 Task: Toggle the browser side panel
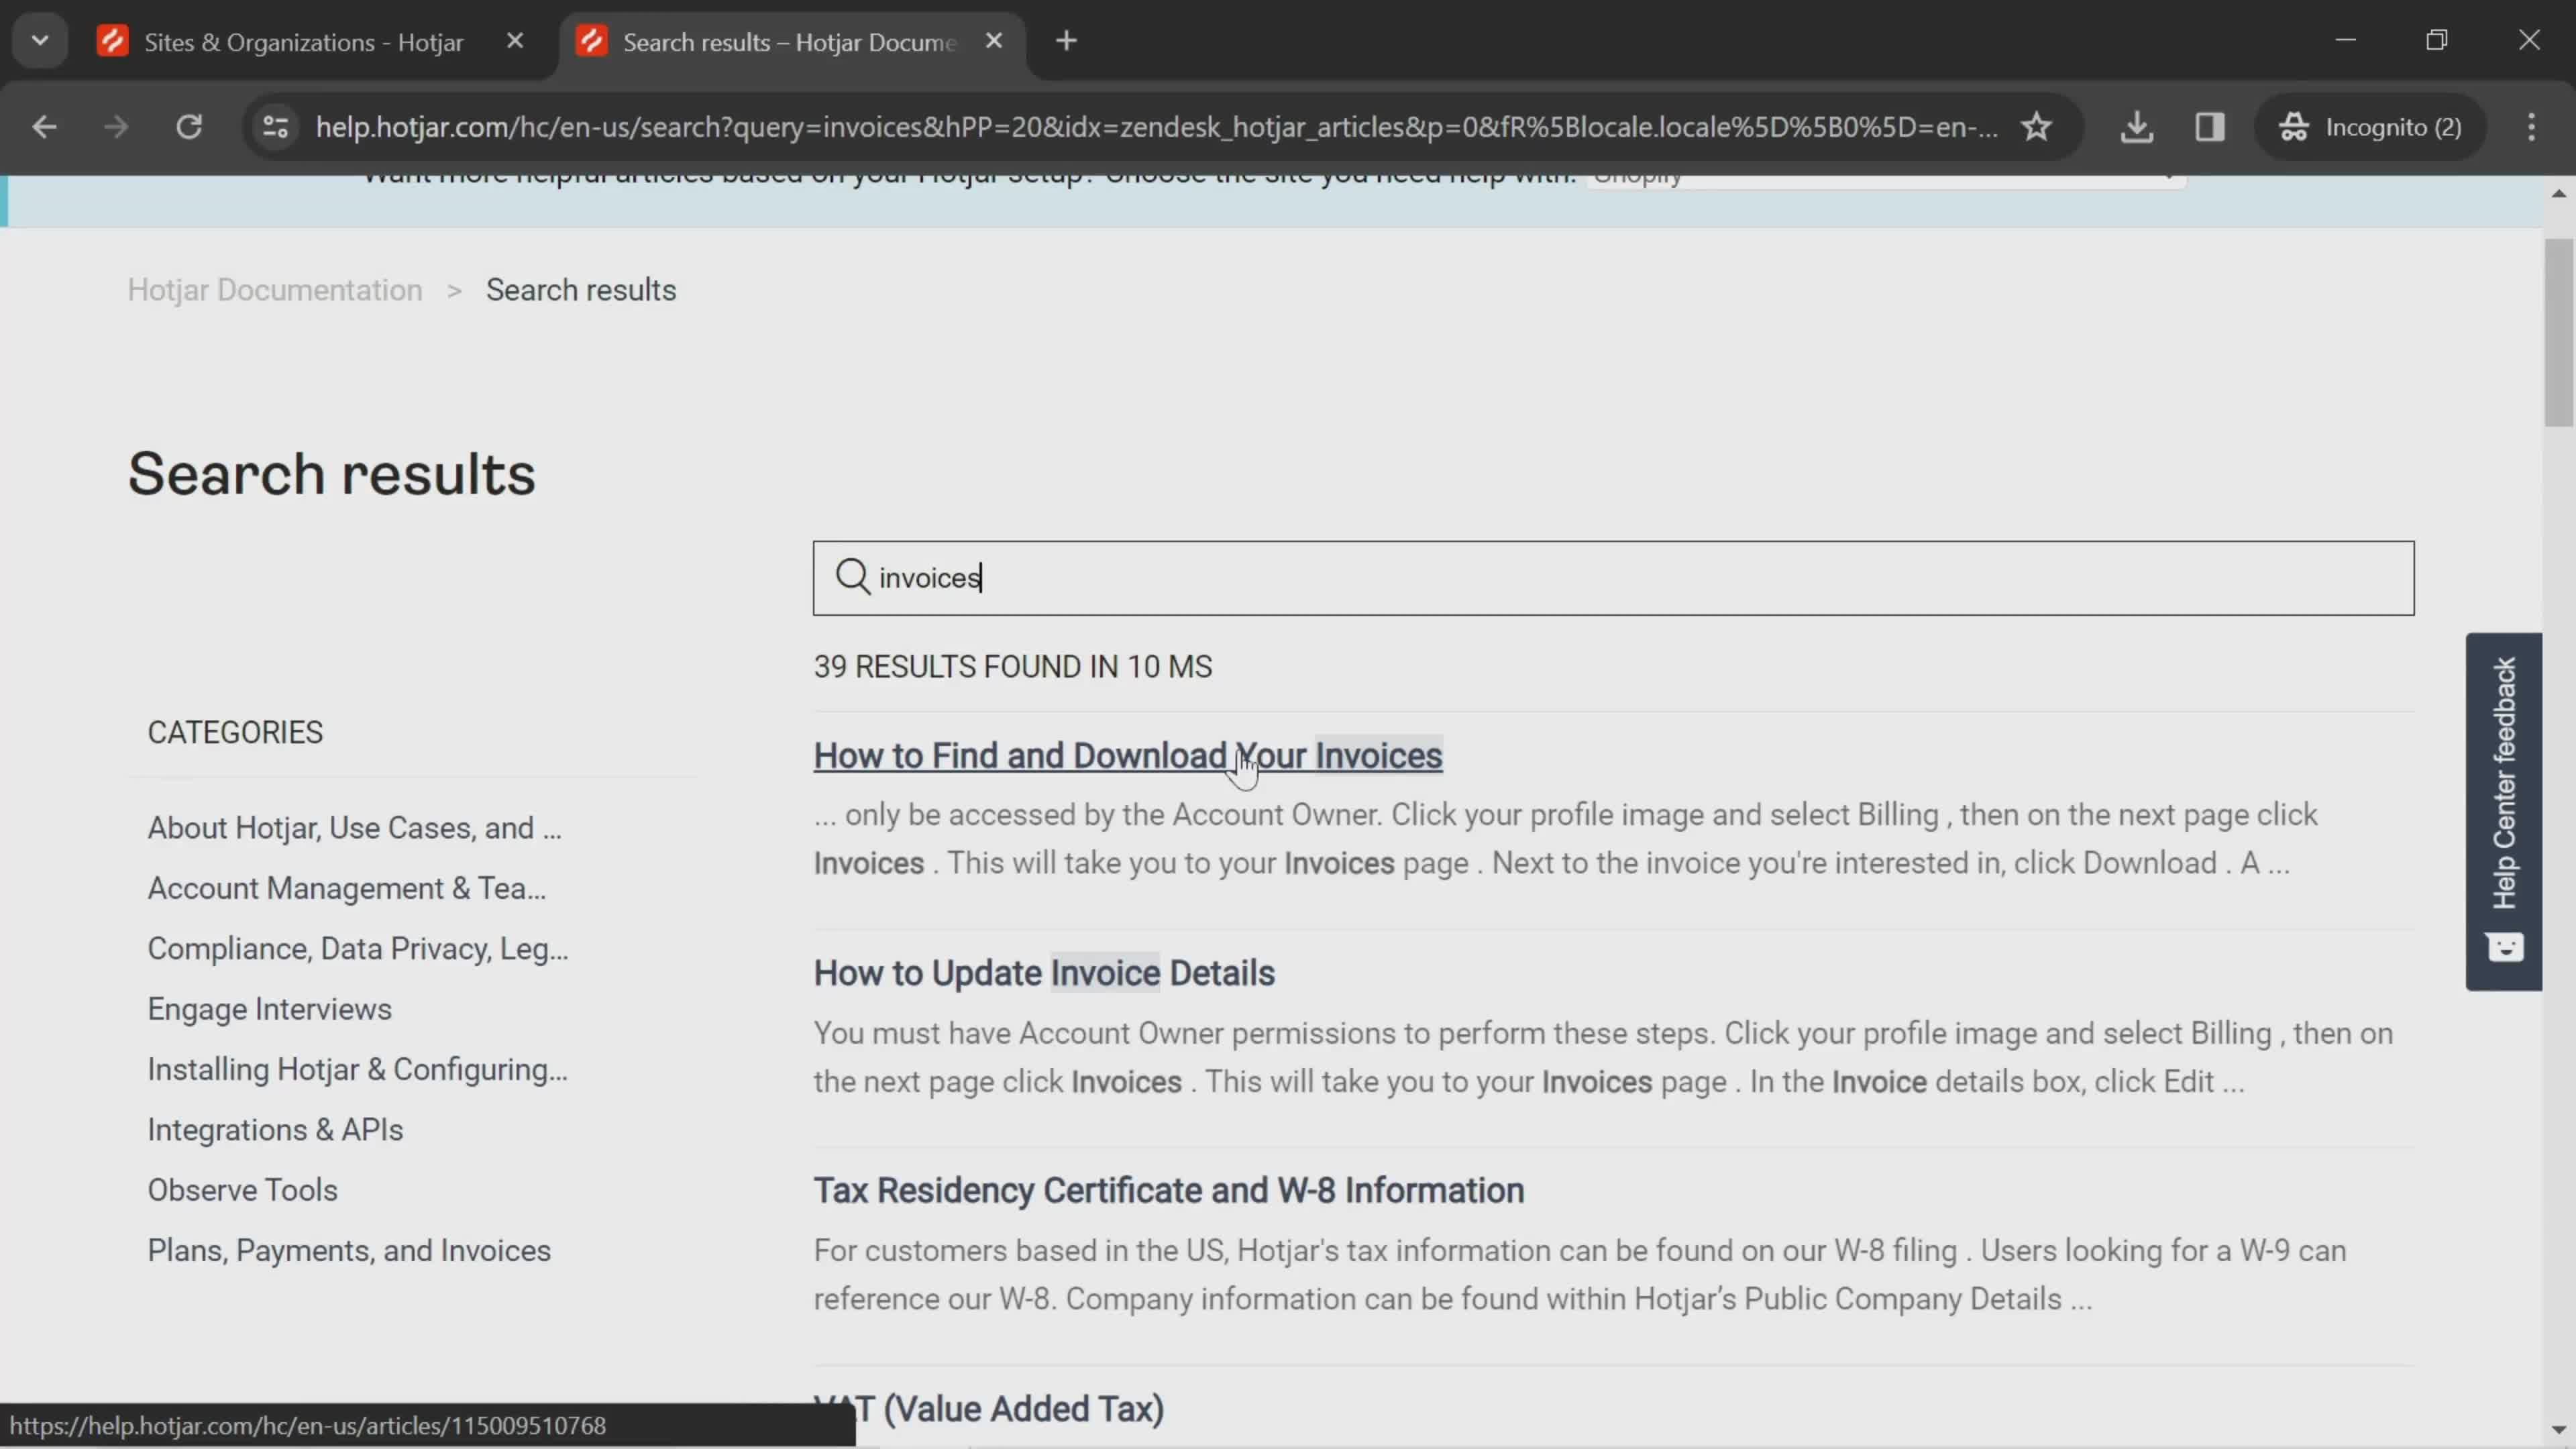tap(2209, 127)
